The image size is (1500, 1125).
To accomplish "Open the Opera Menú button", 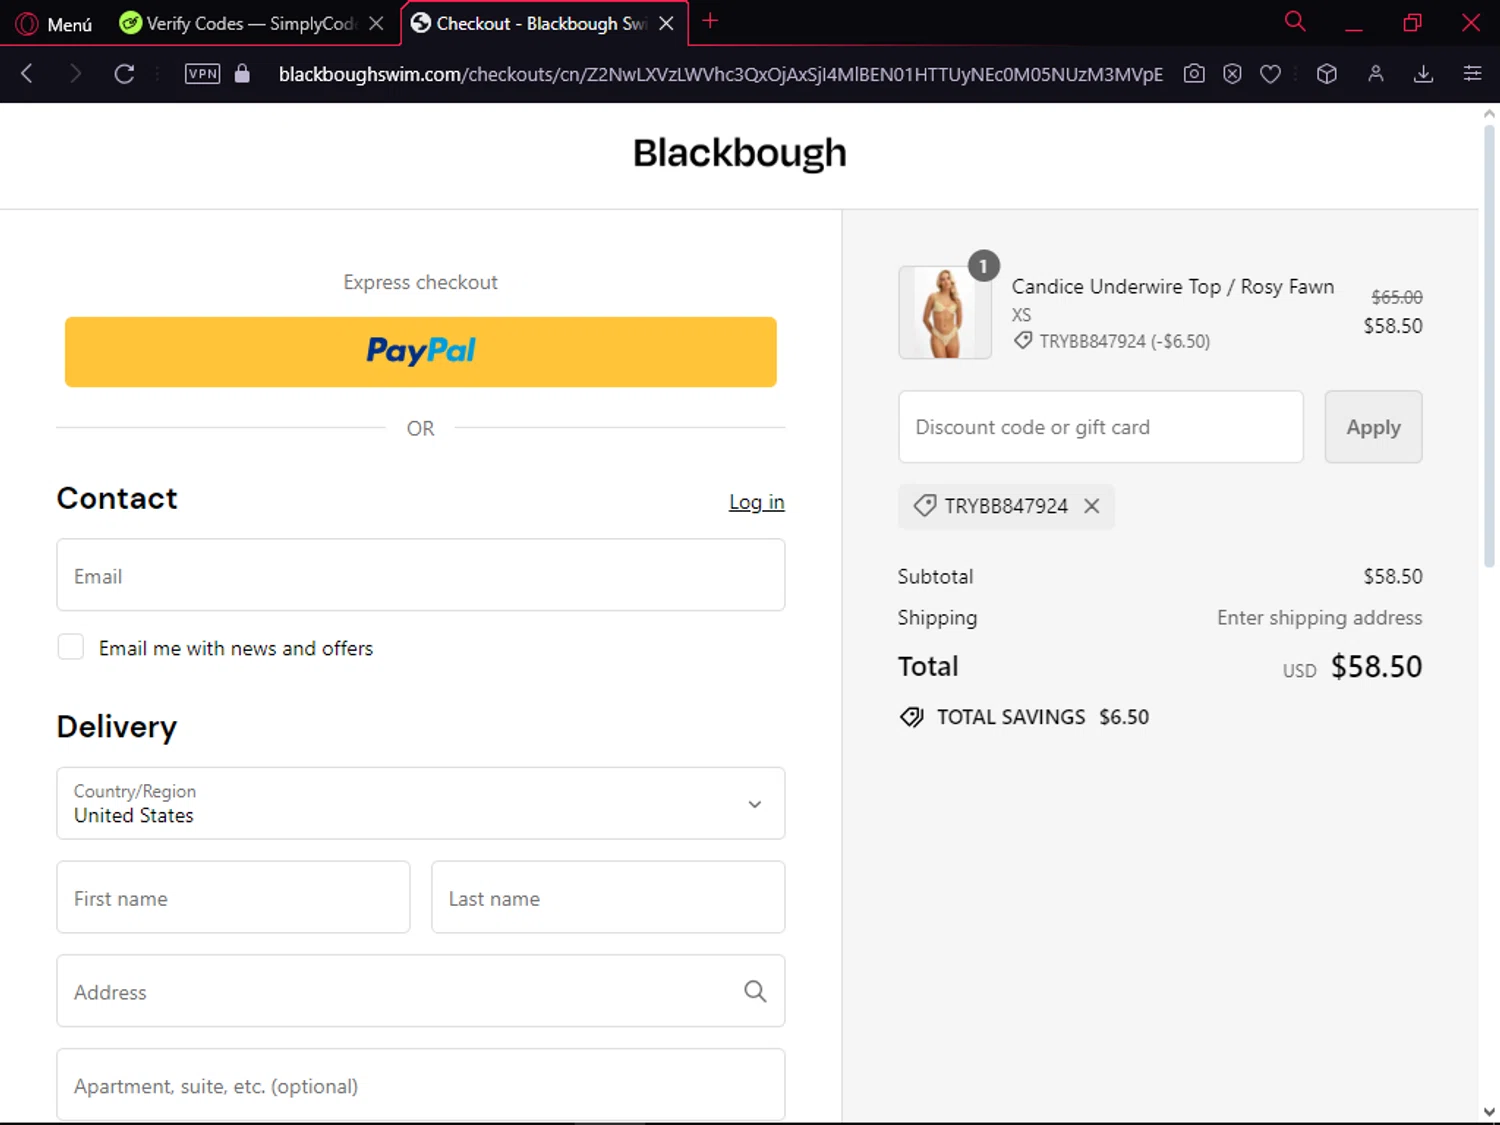I will tap(55, 23).
